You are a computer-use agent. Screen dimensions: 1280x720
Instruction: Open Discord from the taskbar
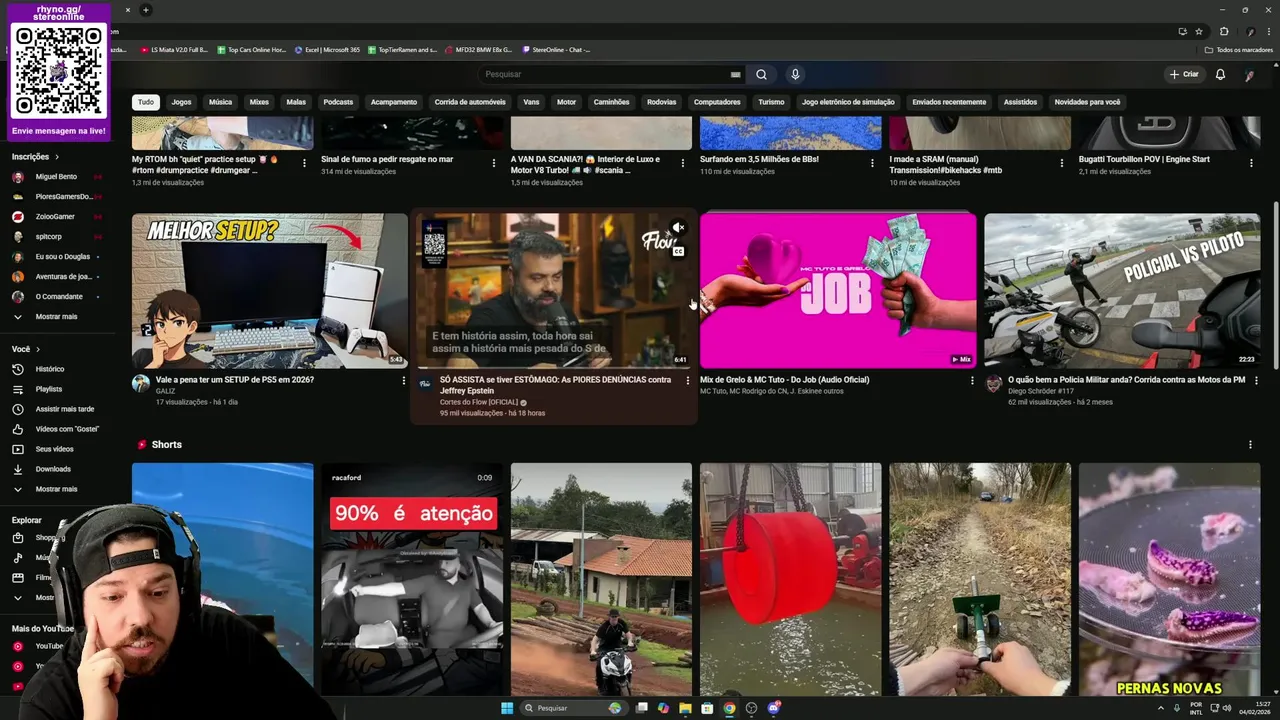point(774,708)
